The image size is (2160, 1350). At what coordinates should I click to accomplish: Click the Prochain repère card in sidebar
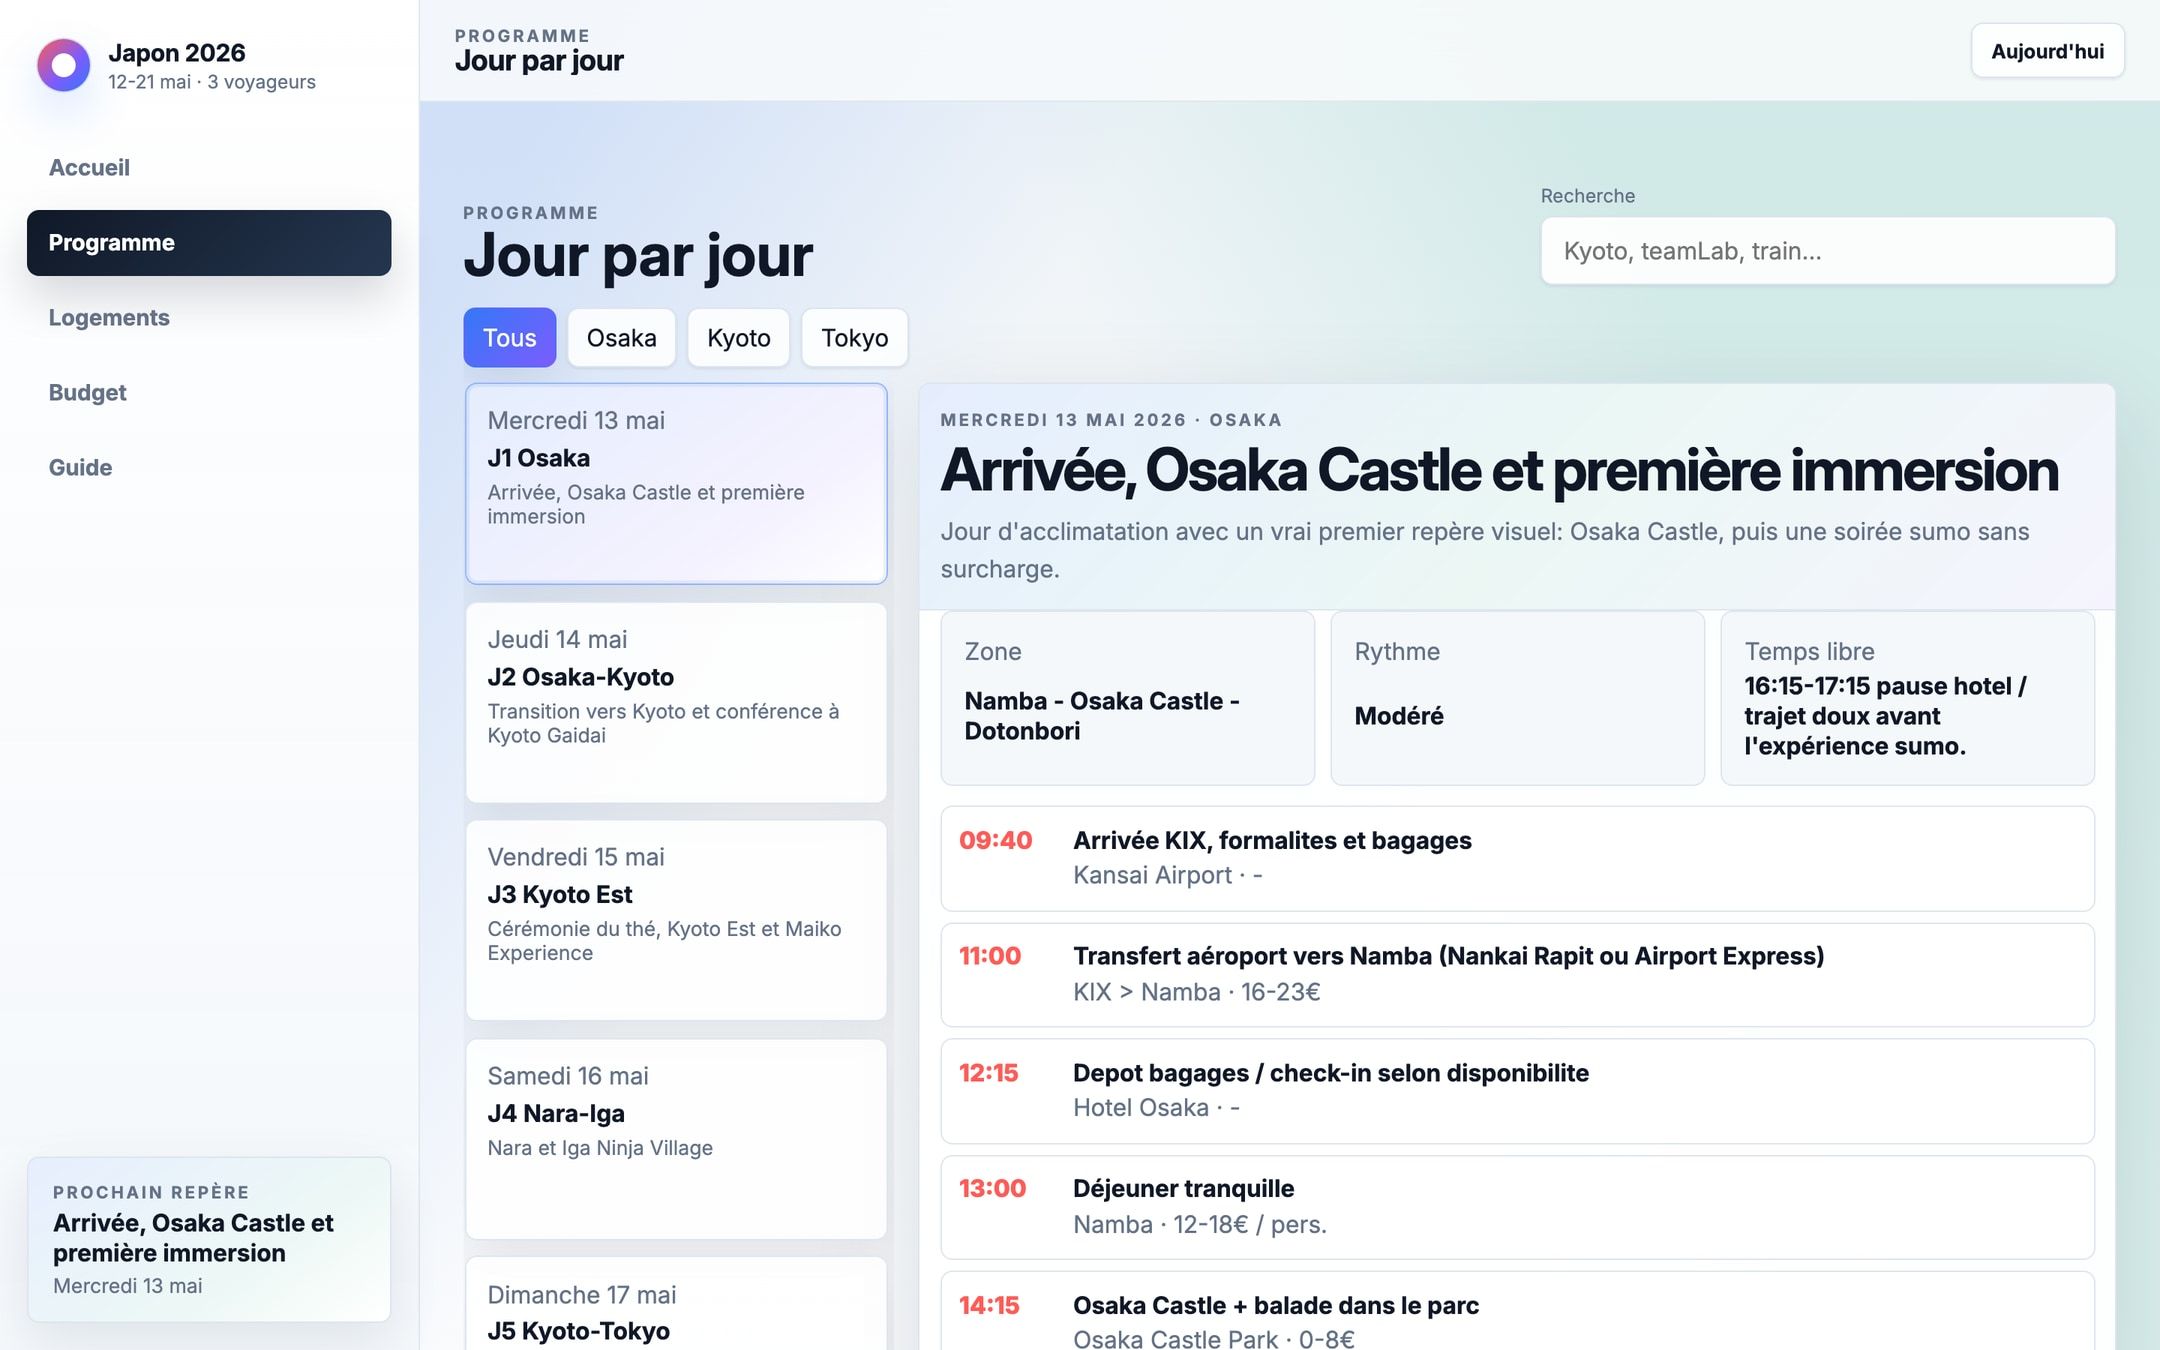209,1239
